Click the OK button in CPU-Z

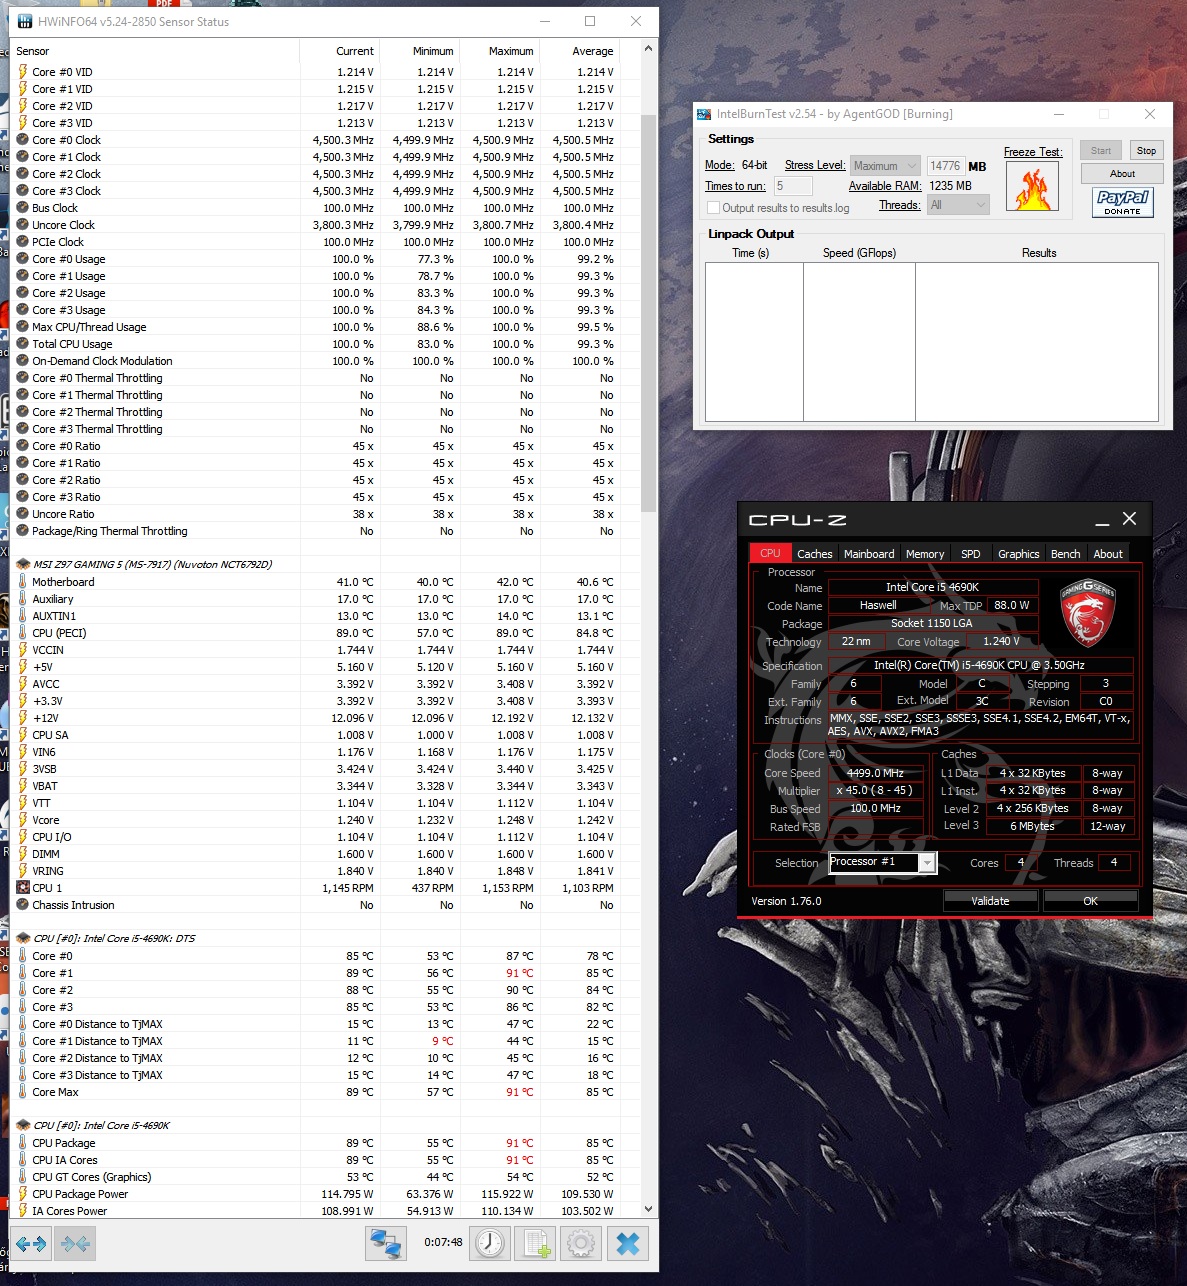(x=1090, y=901)
